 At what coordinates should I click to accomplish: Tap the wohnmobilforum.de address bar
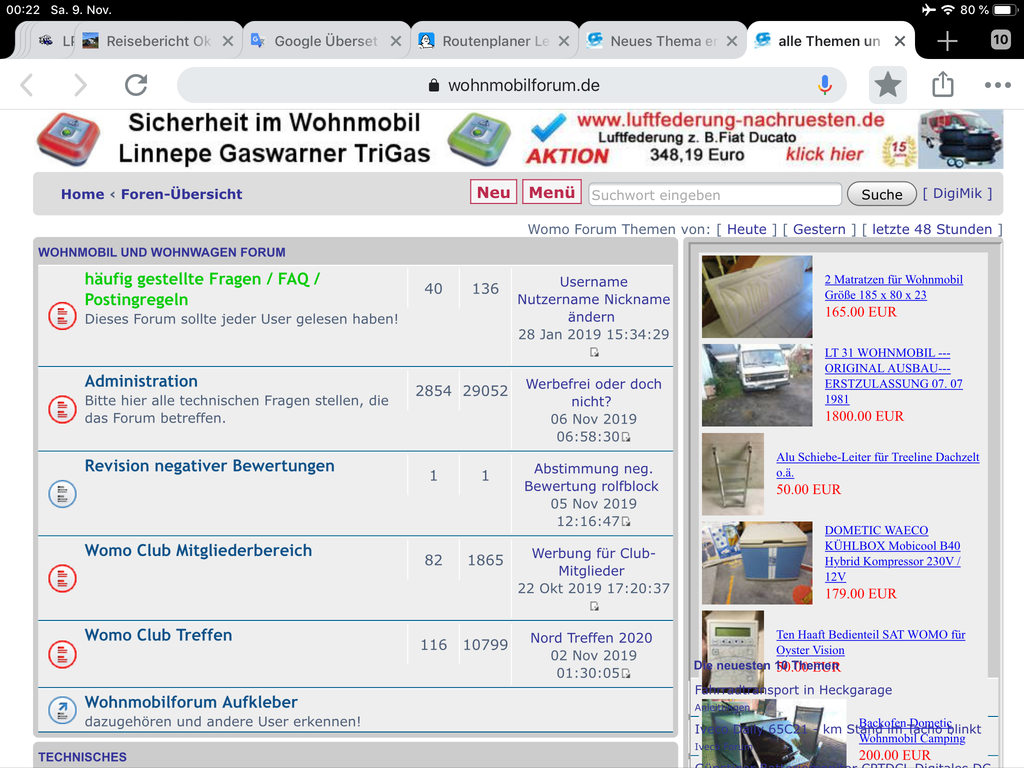(512, 85)
